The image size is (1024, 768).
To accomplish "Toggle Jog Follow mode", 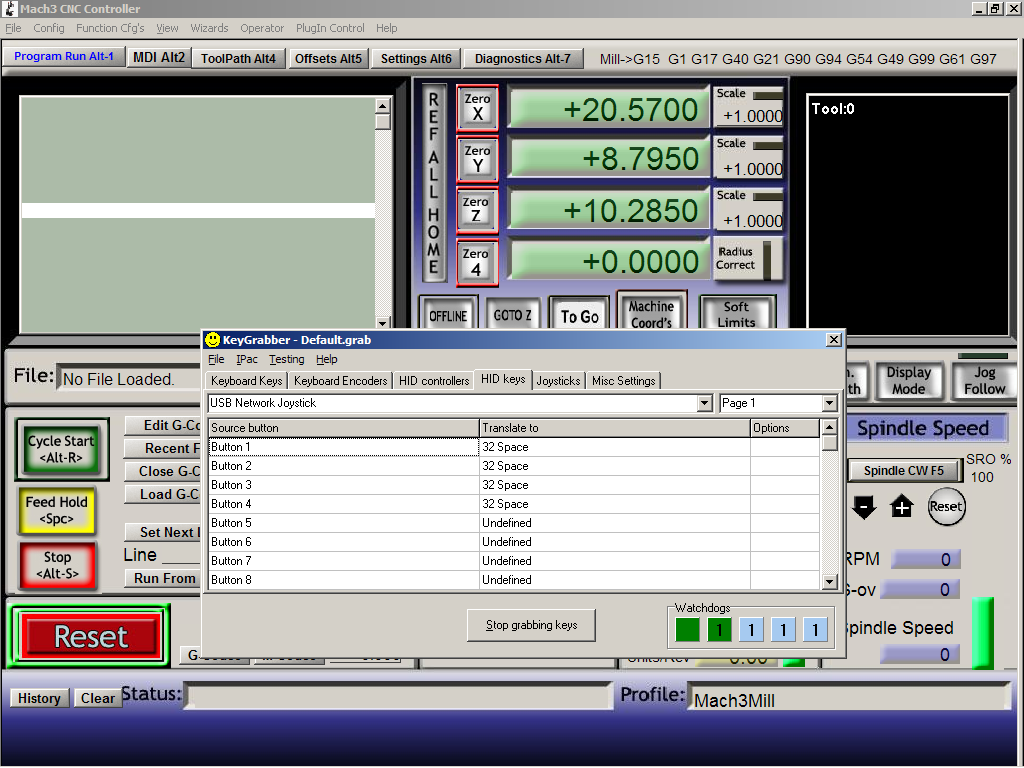I will 984,381.
